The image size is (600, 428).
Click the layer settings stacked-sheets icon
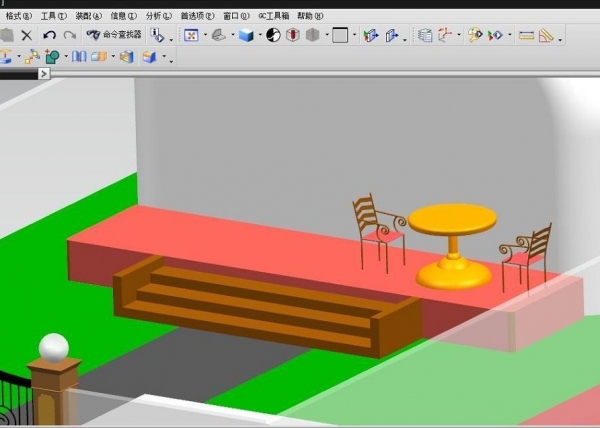(425, 35)
